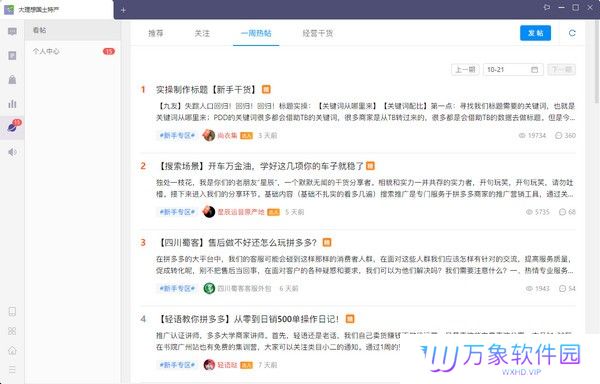Open the speaker announcements icon
Screen dimensions: 600x384
point(12,152)
